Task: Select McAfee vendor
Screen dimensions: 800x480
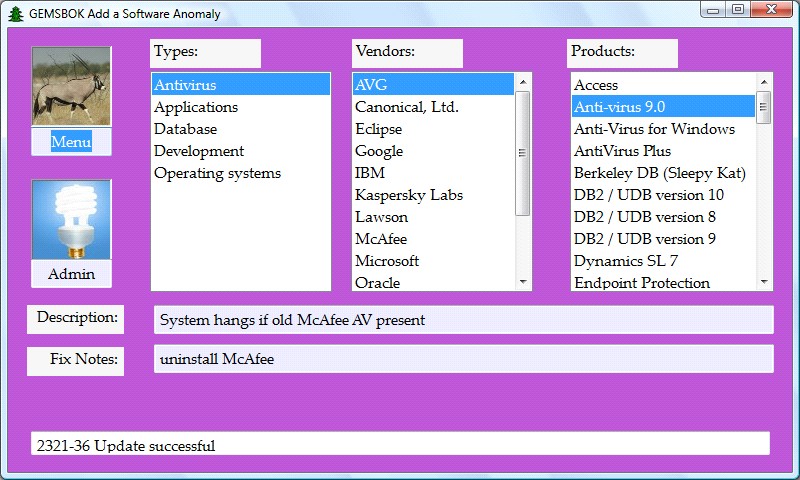Action: point(434,239)
